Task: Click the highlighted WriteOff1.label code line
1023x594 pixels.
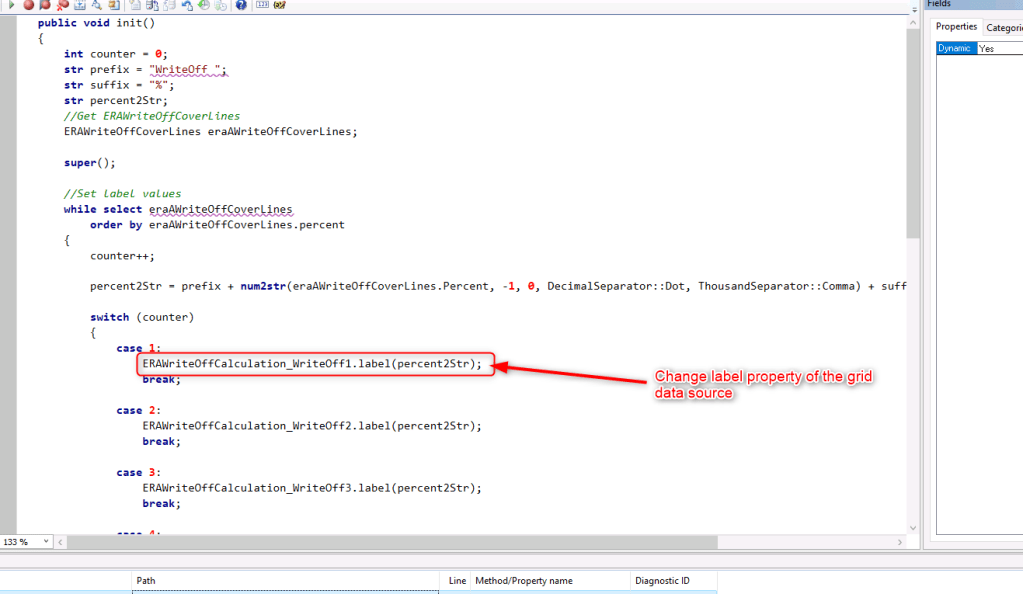Action: point(311,363)
